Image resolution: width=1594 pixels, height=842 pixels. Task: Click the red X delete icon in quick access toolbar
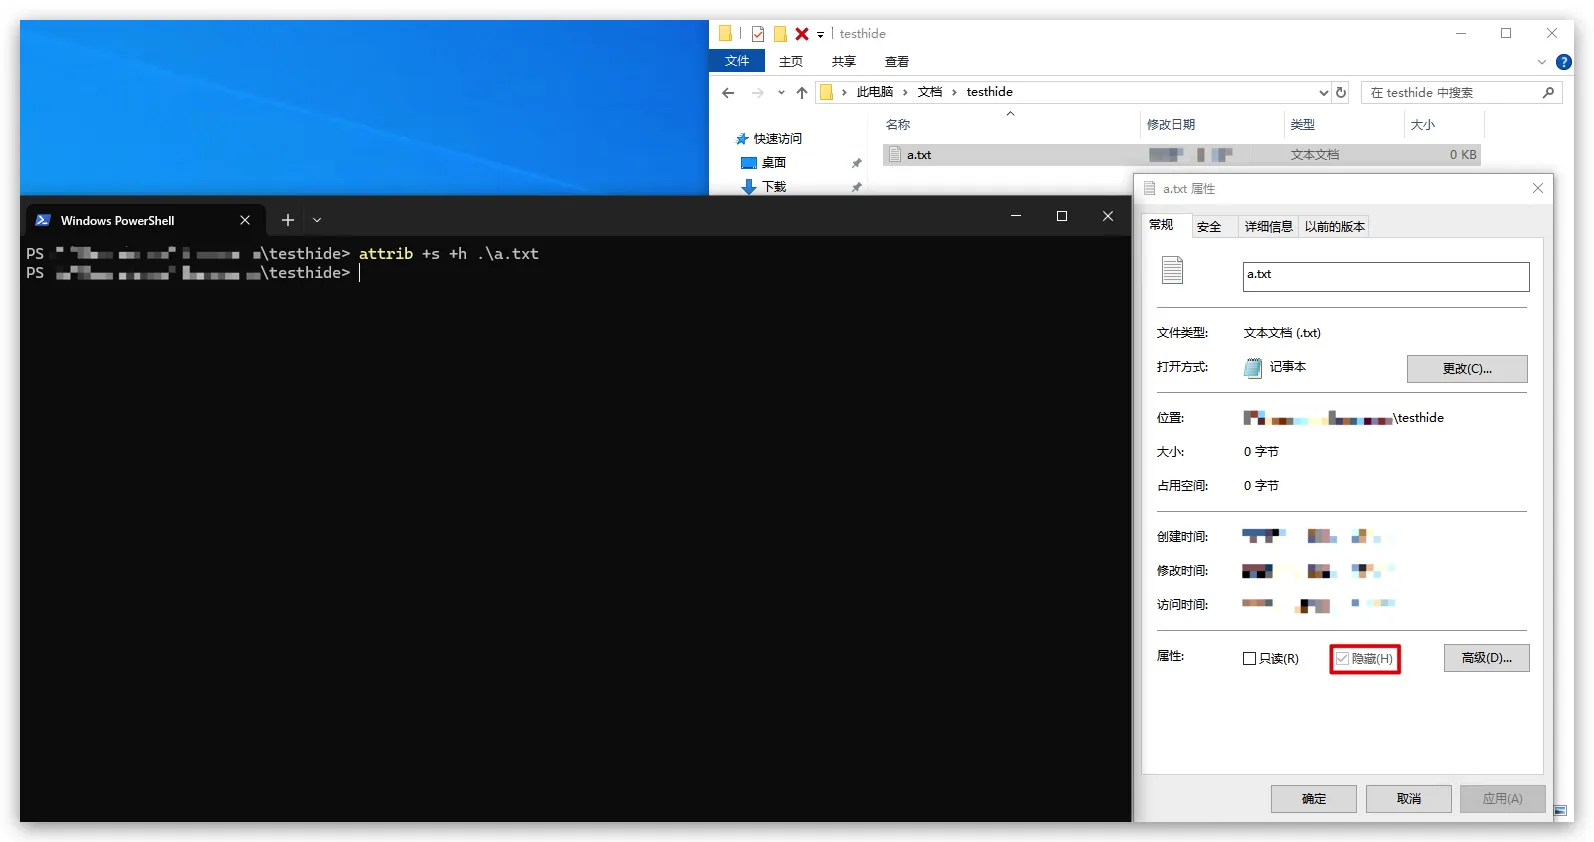point(801,34)
